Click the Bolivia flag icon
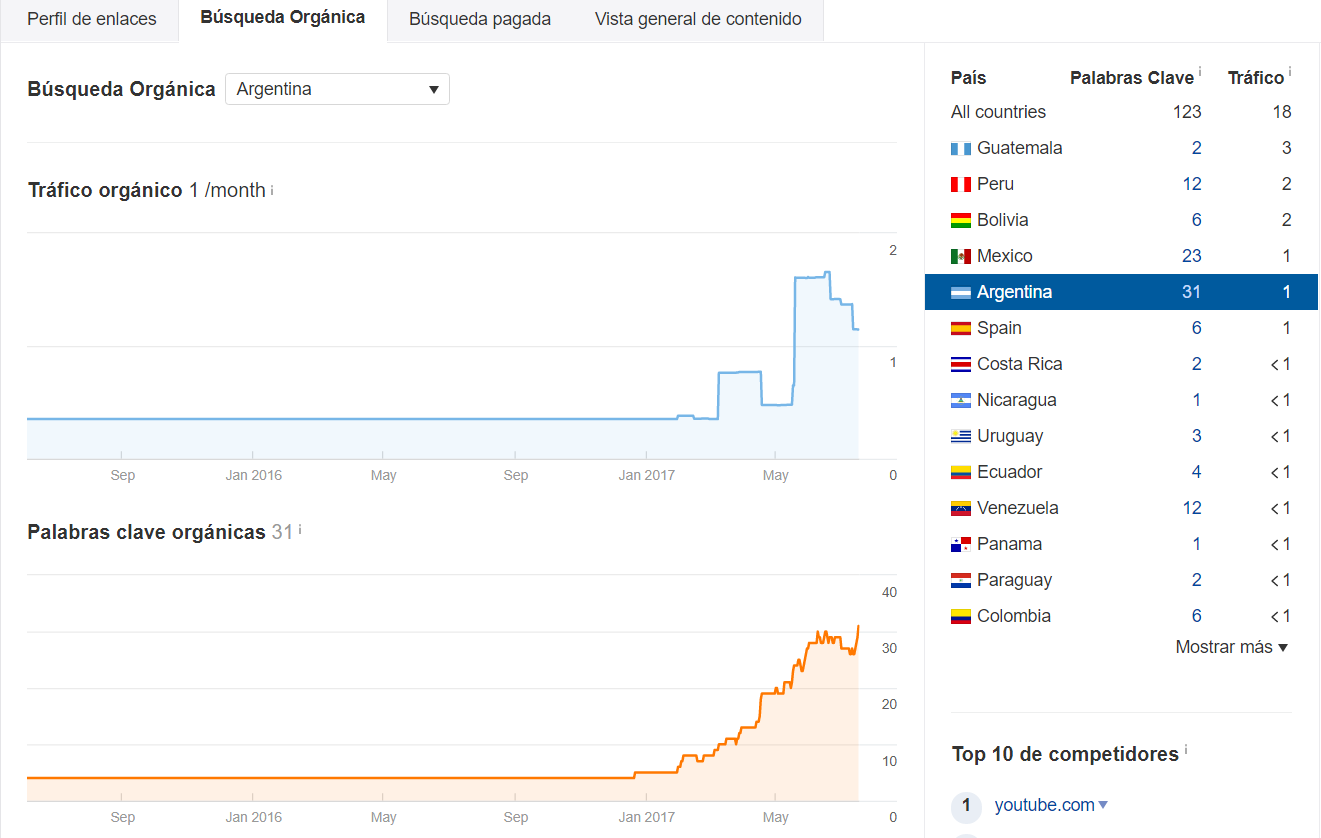This screenshot has width=1321, height=838. (x=961, y=221)
